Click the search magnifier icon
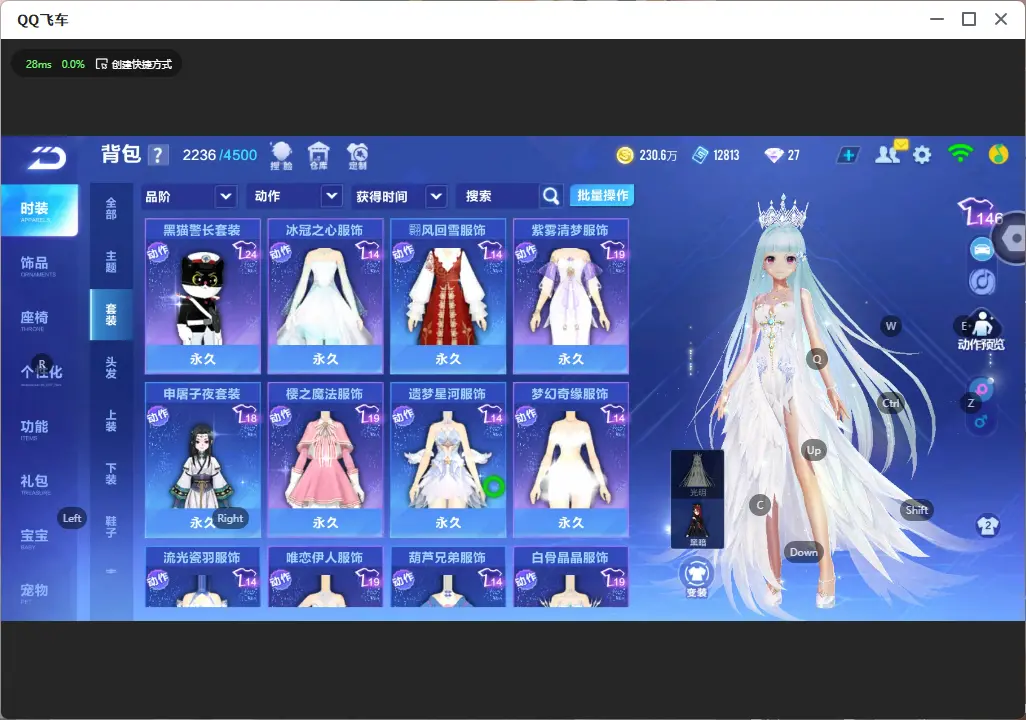This screenshot has width=1026, height=720. (x=551, y=196)
